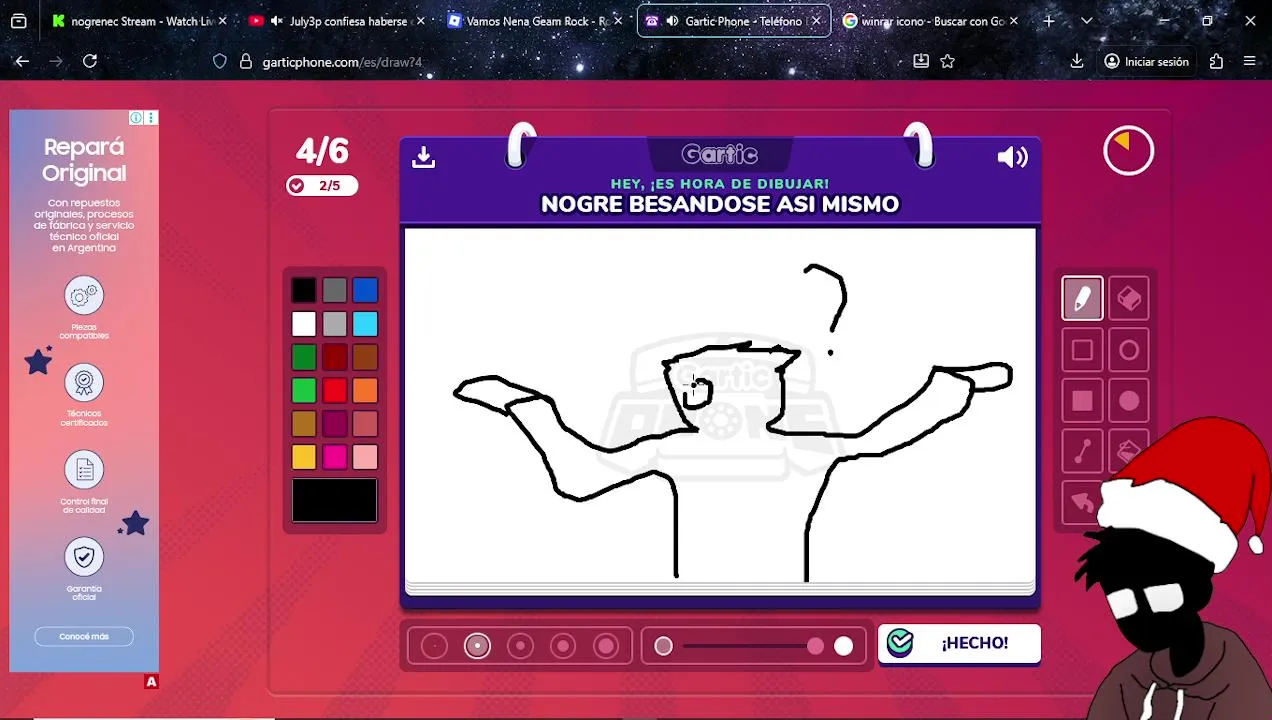Click the round countdown timer icon
The height and width of the screenshot is (720, 1272).
point(1128,150)
